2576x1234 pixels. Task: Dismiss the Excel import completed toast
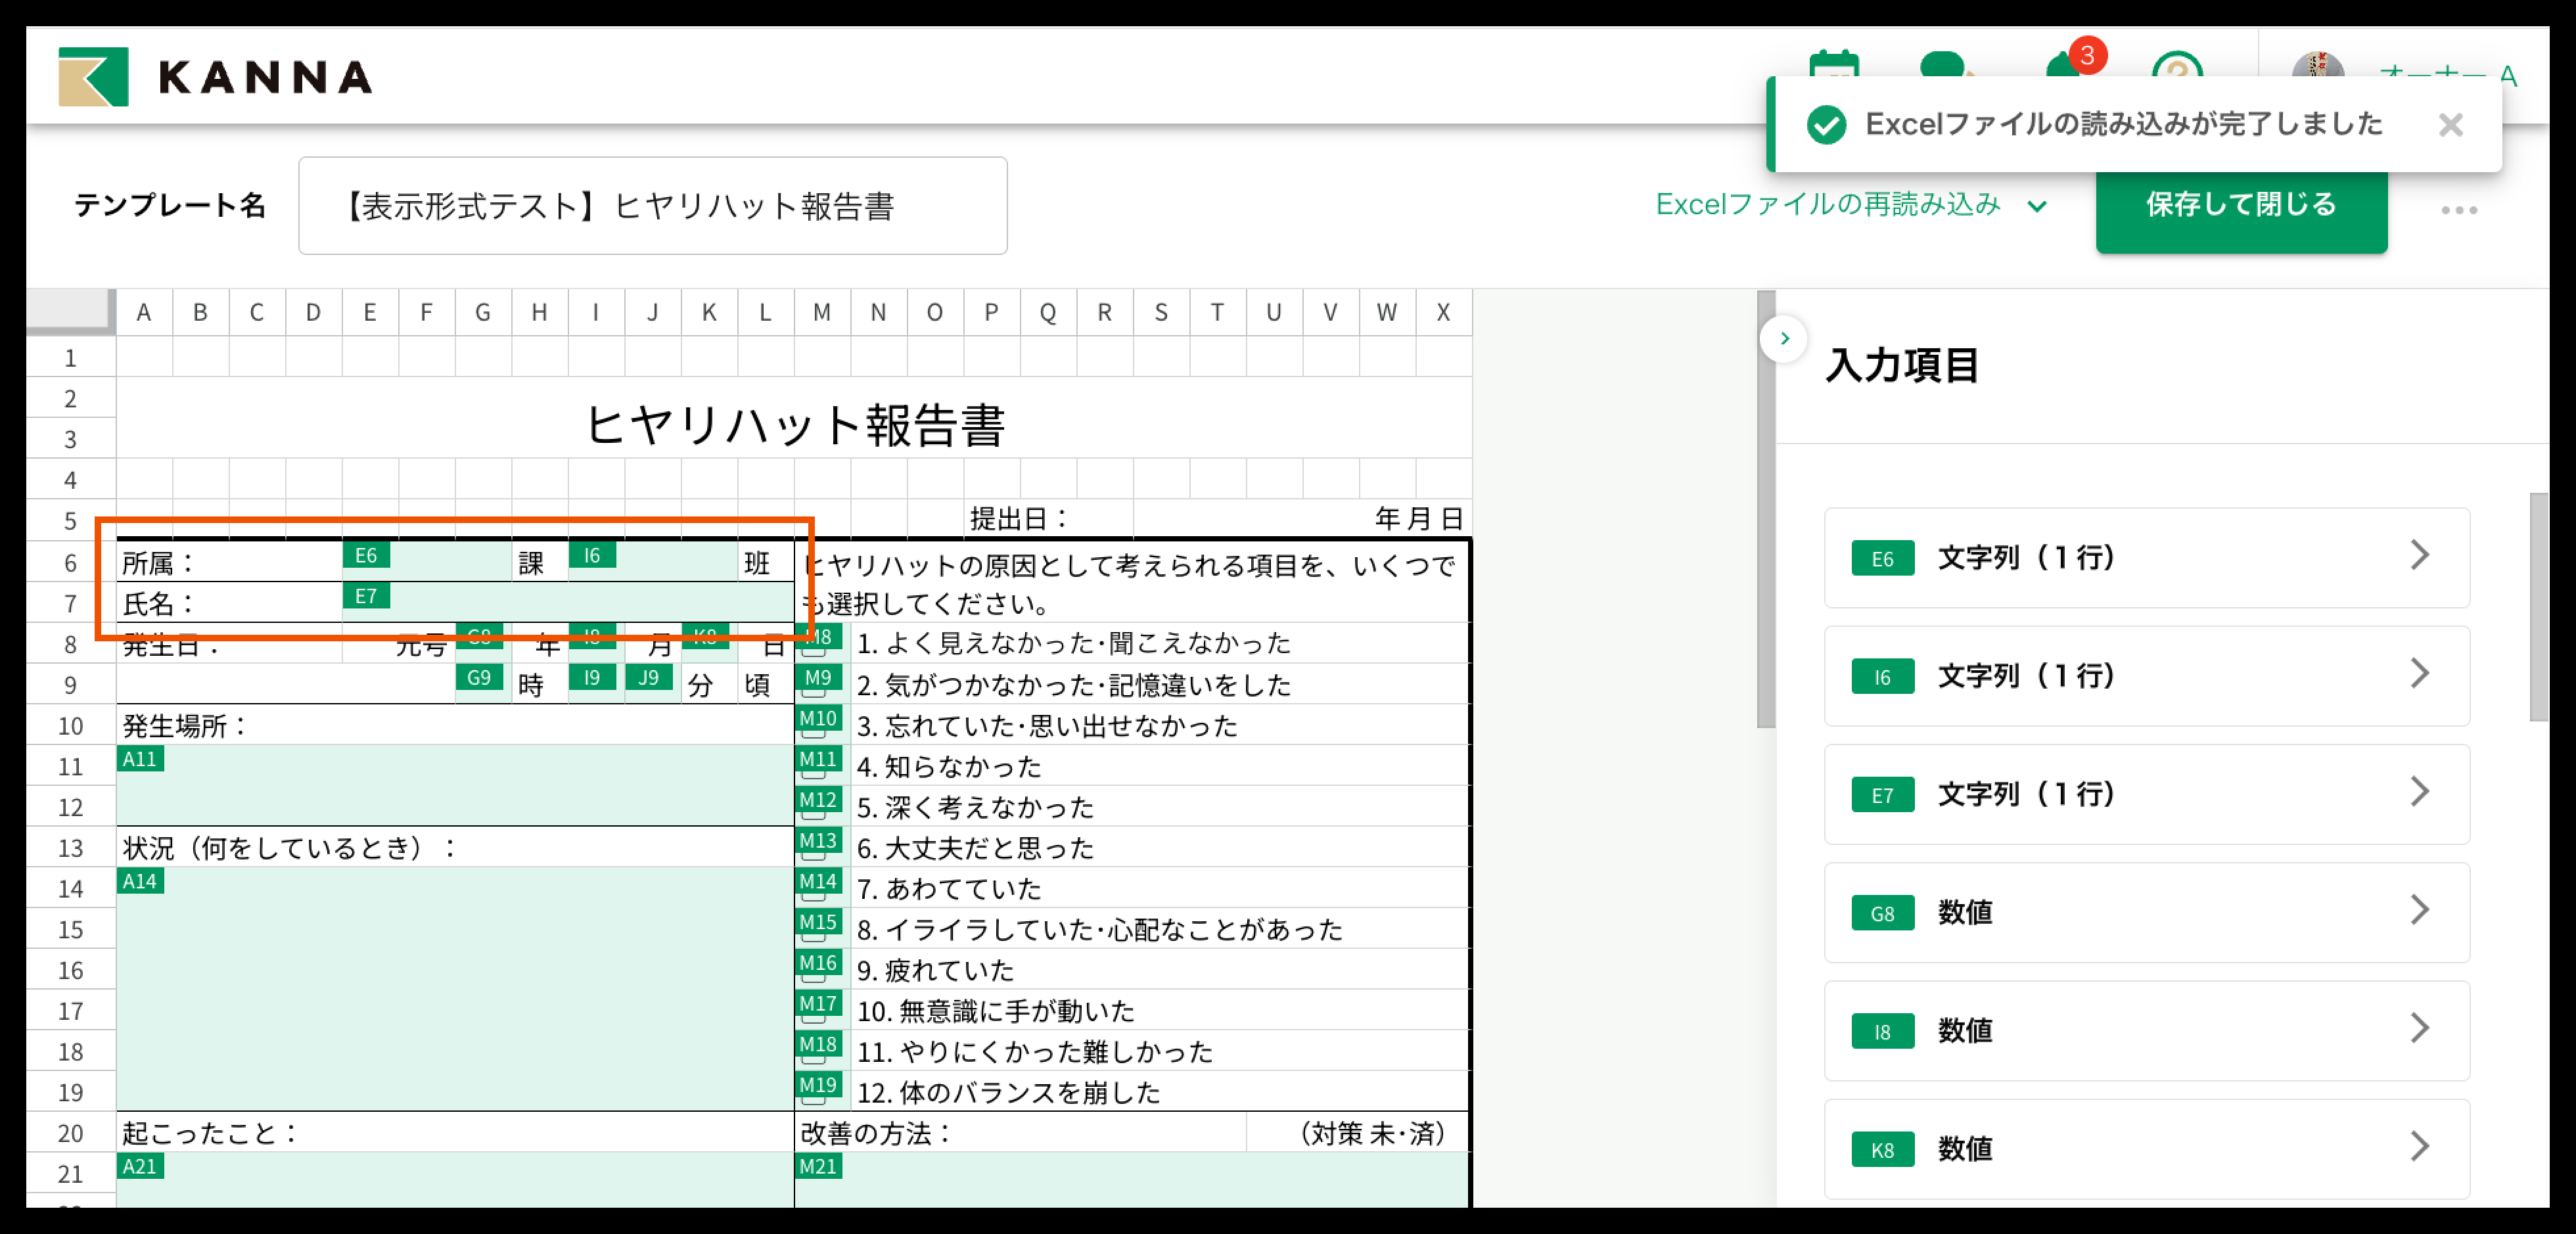[x=2450, y=125]
